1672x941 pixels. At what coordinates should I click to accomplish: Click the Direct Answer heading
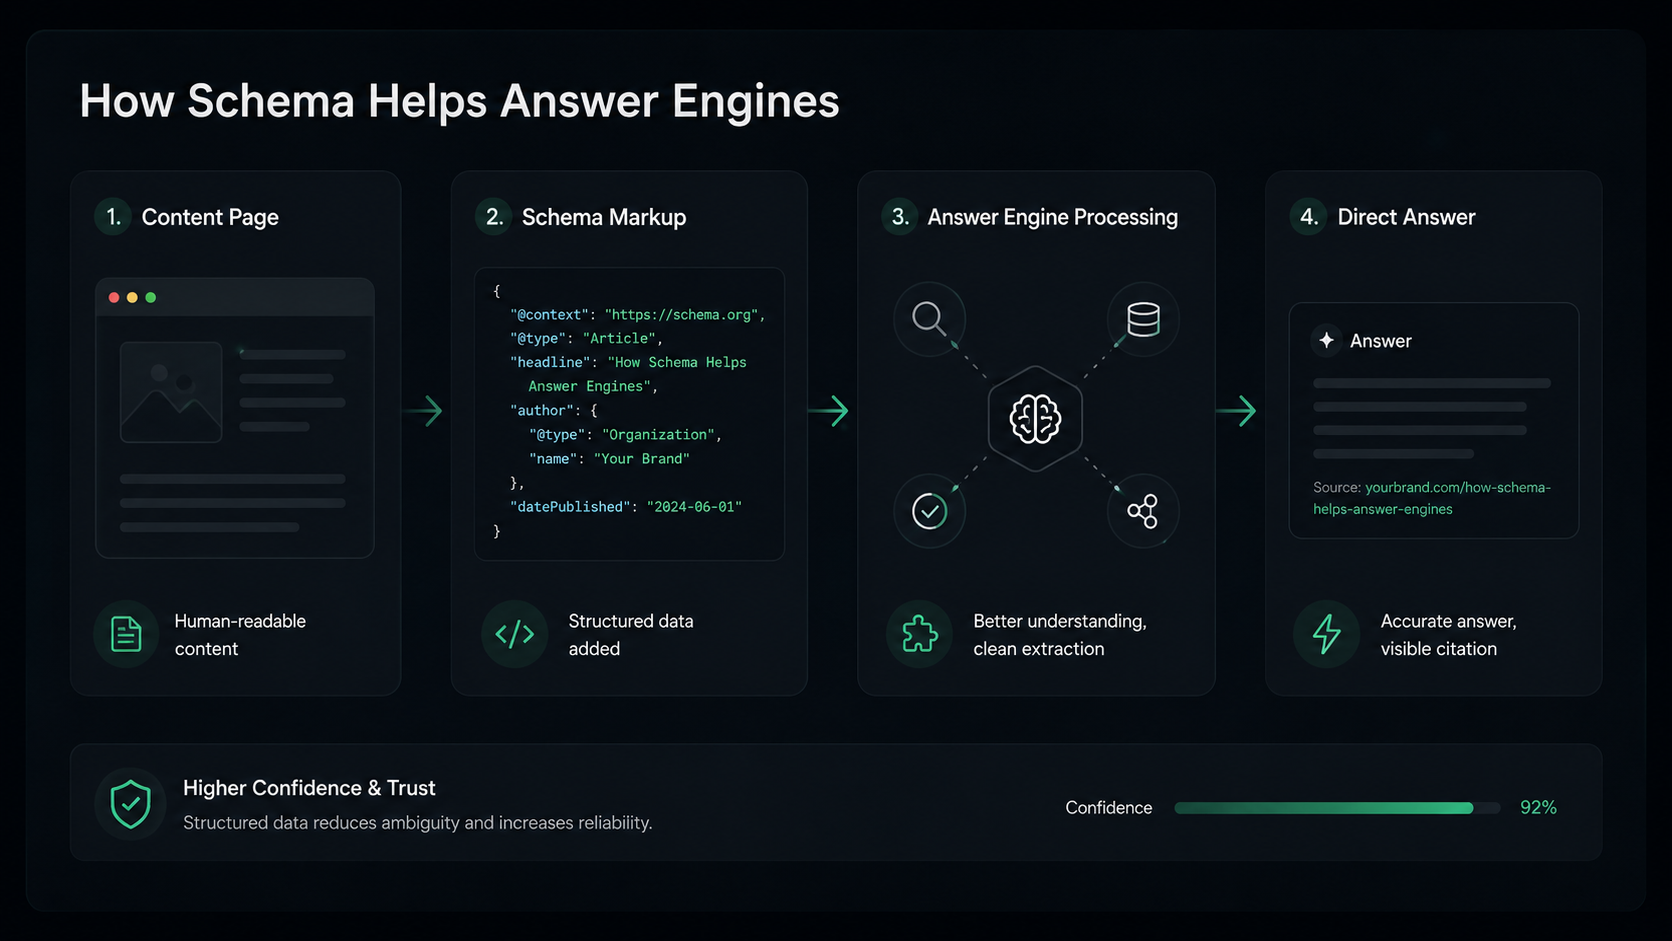coord(1406,217)
